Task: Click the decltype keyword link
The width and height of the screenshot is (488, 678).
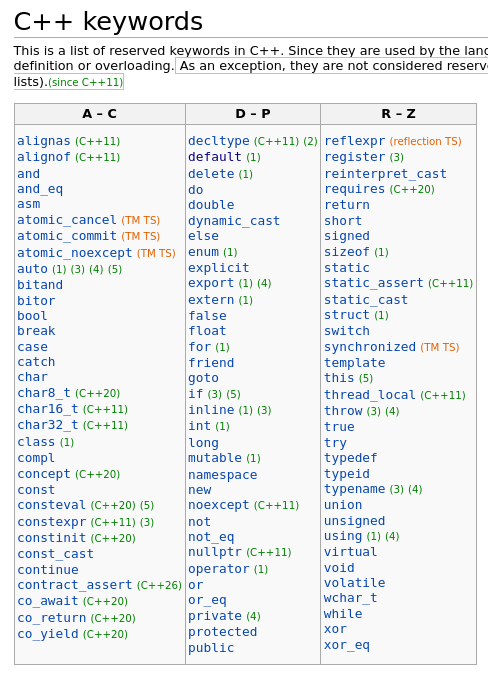Action: click(x=219, y=141)
